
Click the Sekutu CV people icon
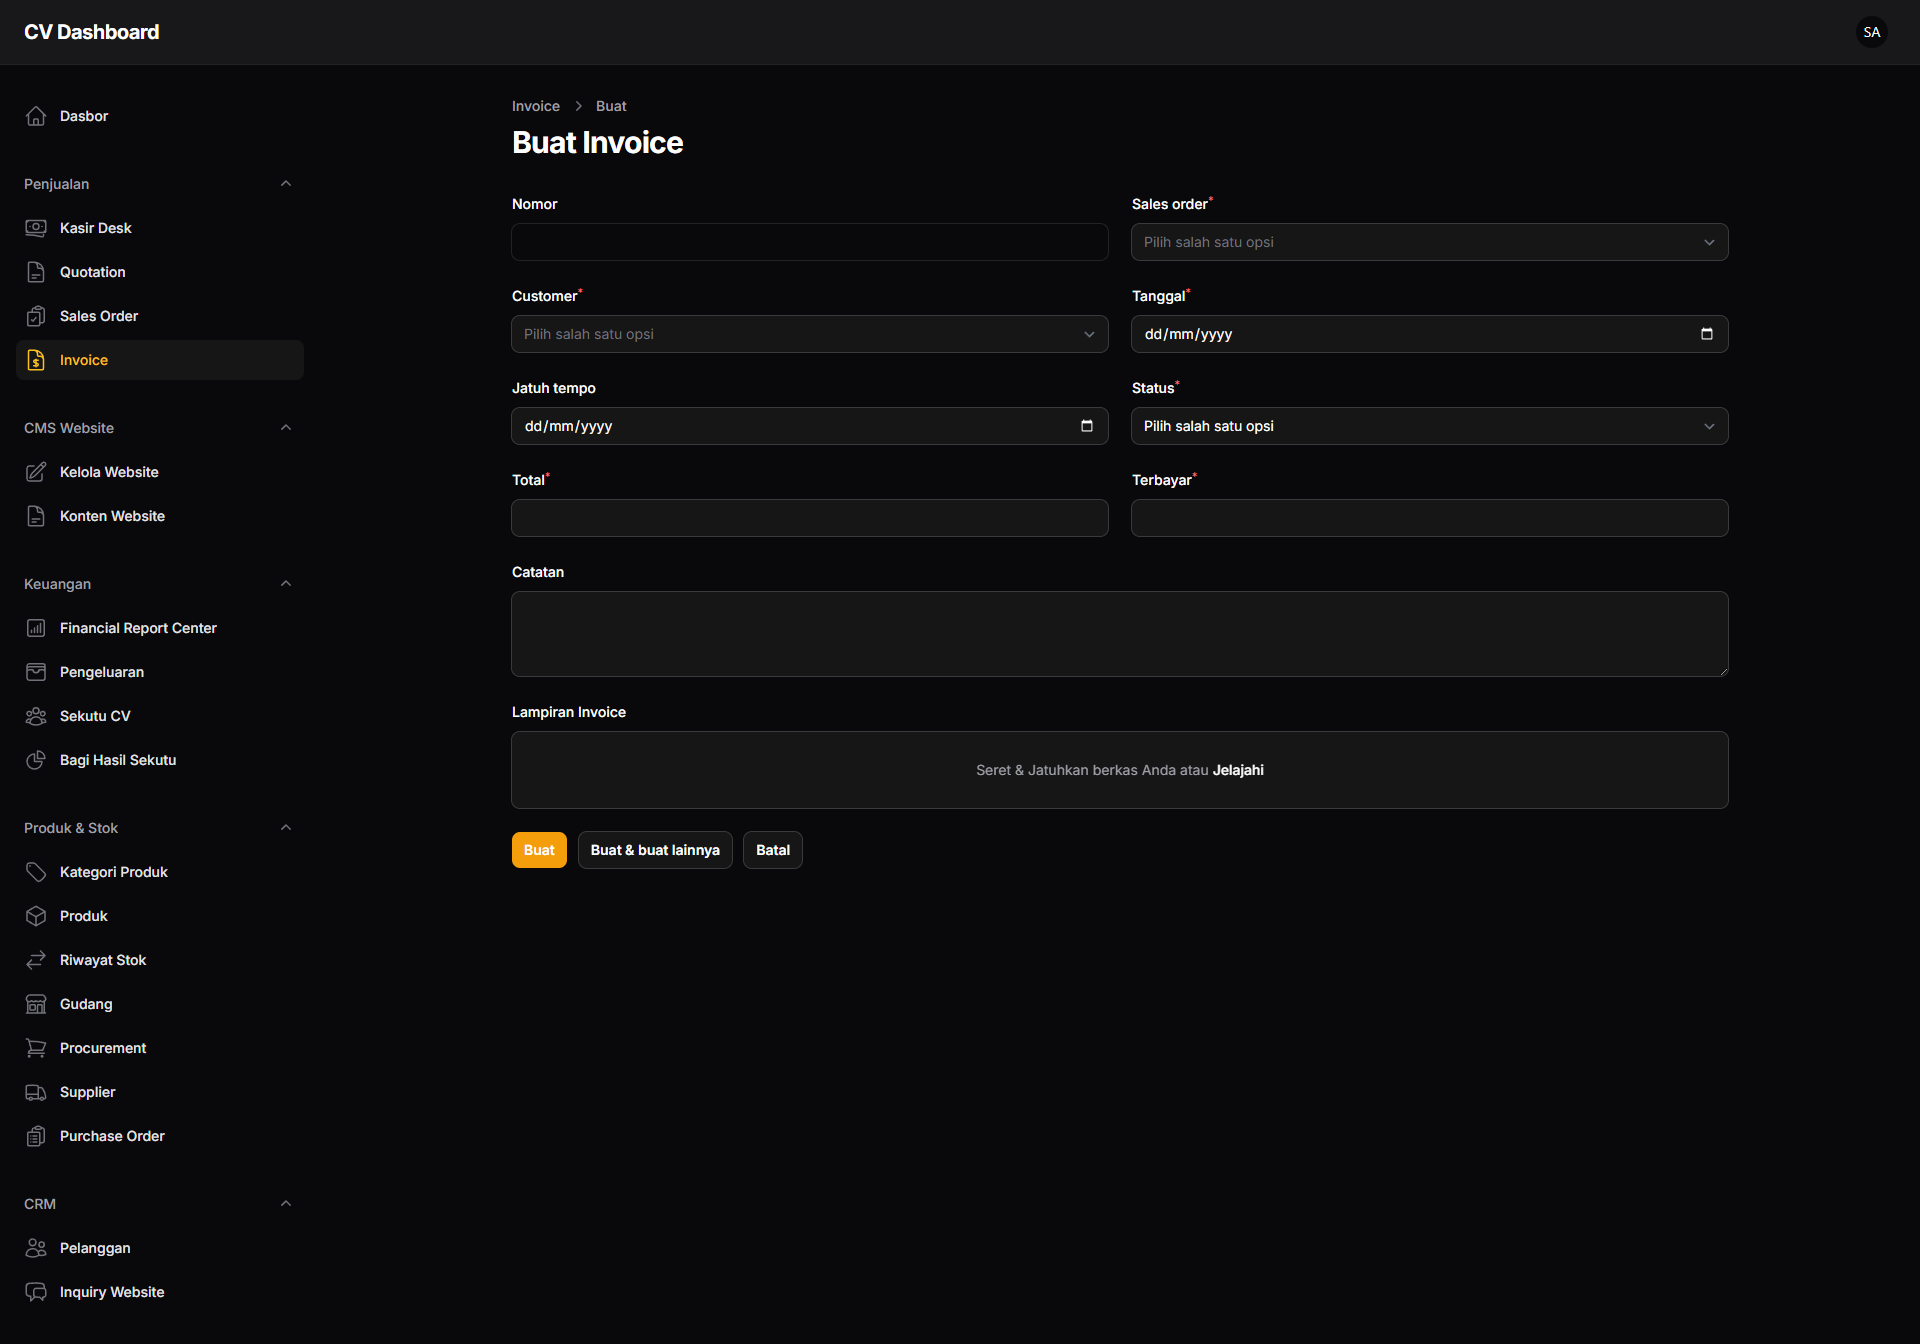tap(36, 715)
